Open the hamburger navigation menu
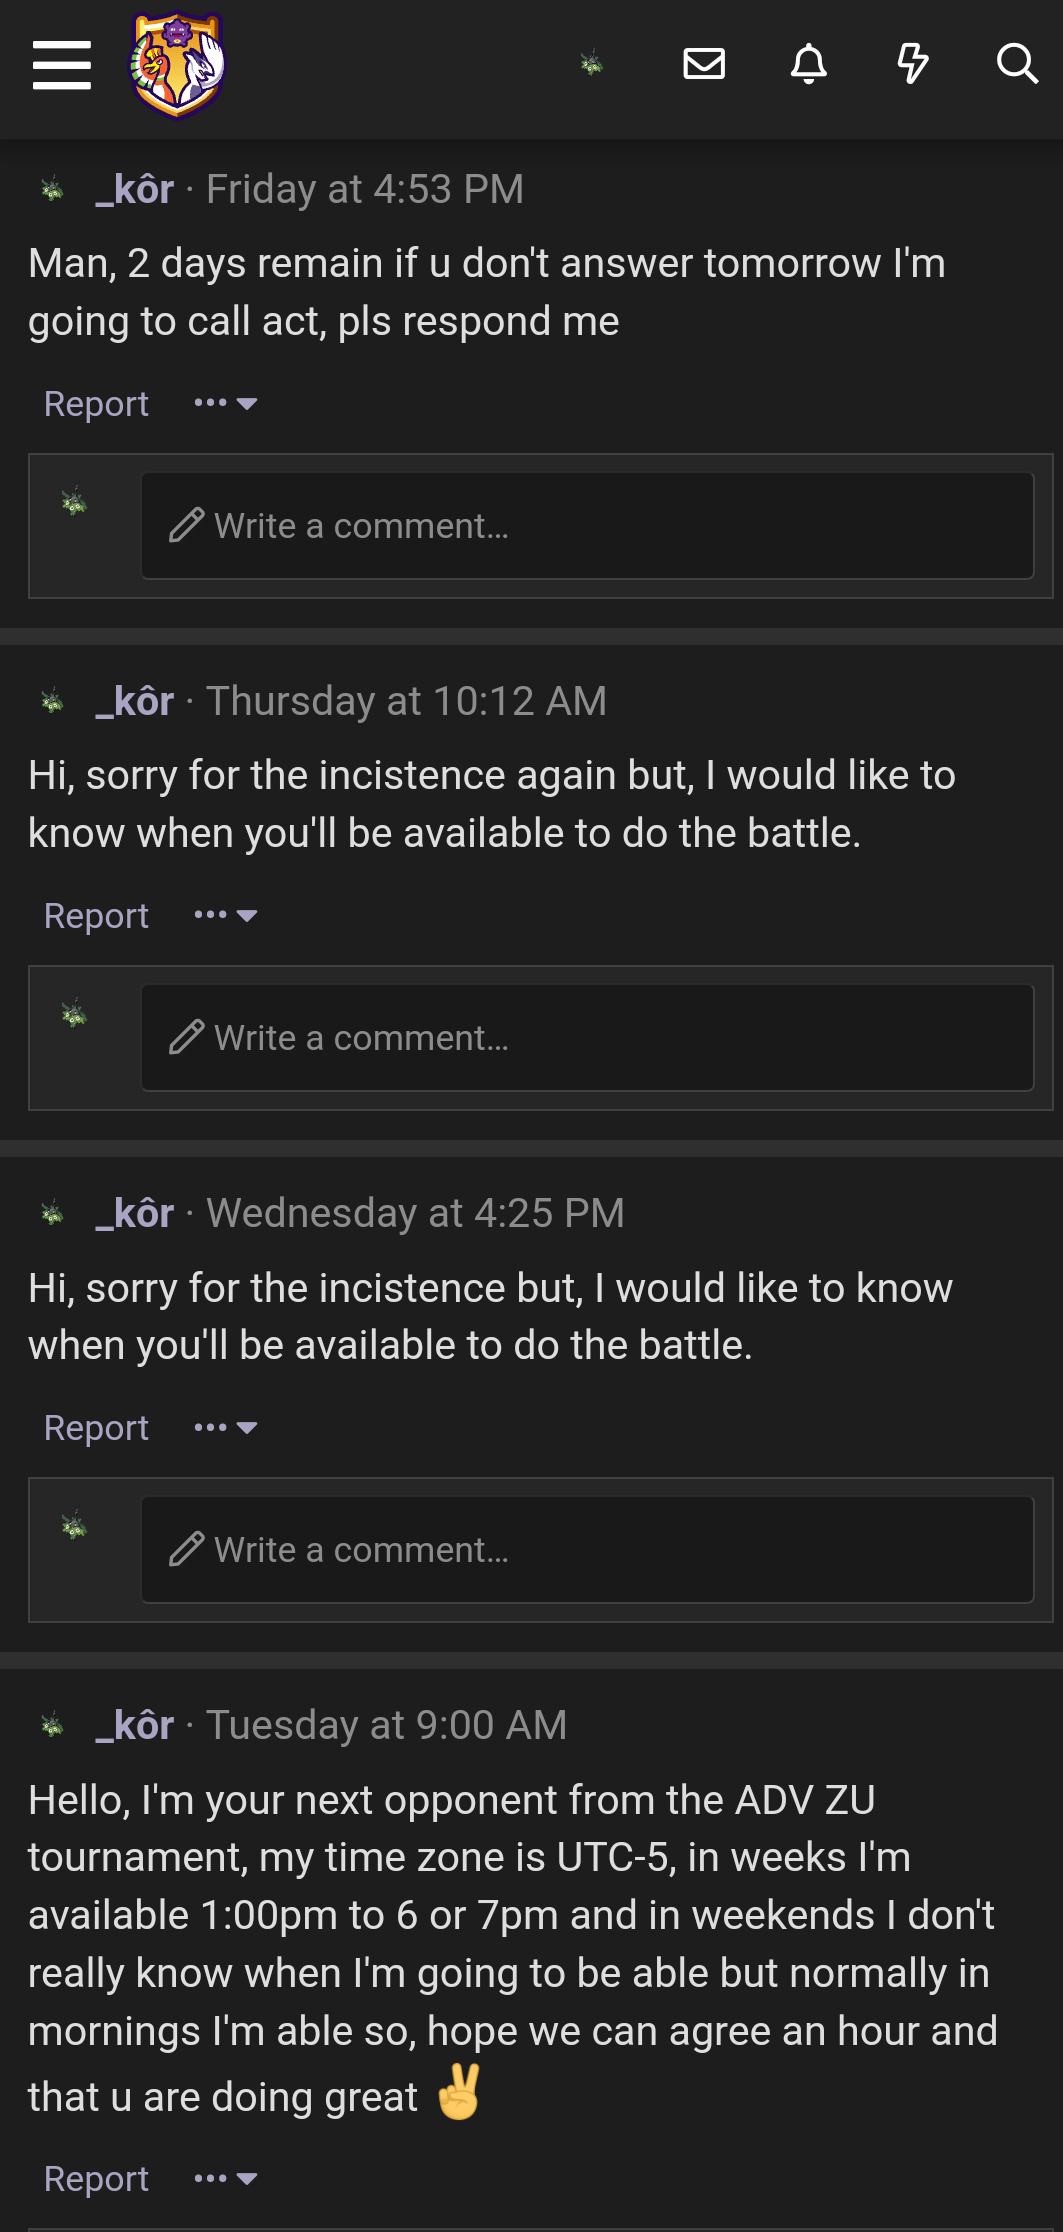Screen dimensions: 1063x2232 [x=61, y=65]
